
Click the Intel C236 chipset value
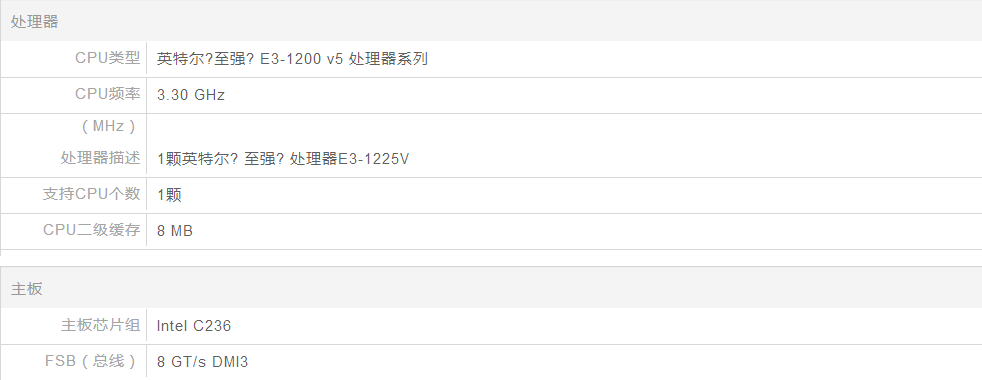pos(194,326)
